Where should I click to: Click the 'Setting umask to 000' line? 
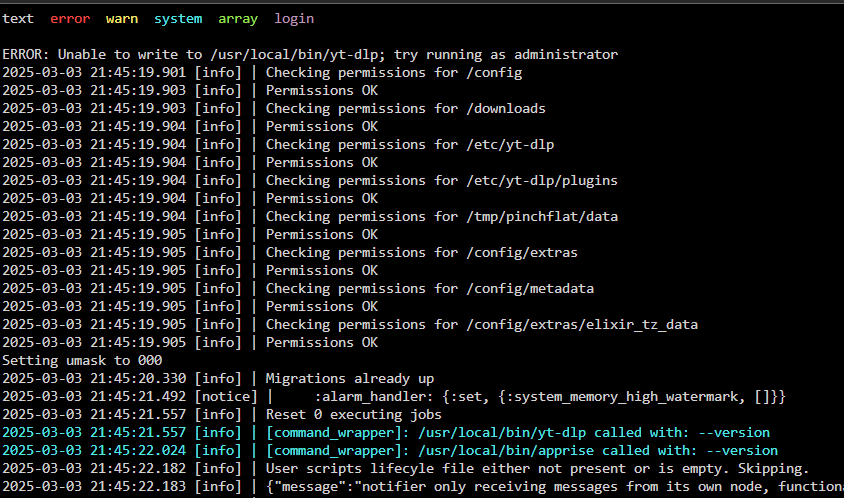(82, 361)
